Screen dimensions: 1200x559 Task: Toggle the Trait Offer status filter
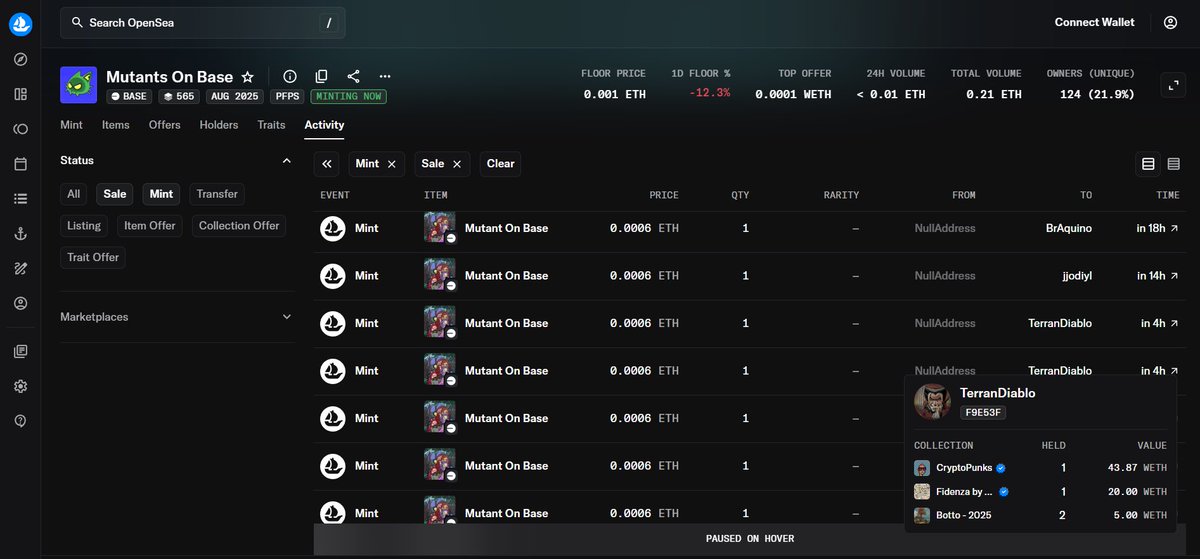93,257
